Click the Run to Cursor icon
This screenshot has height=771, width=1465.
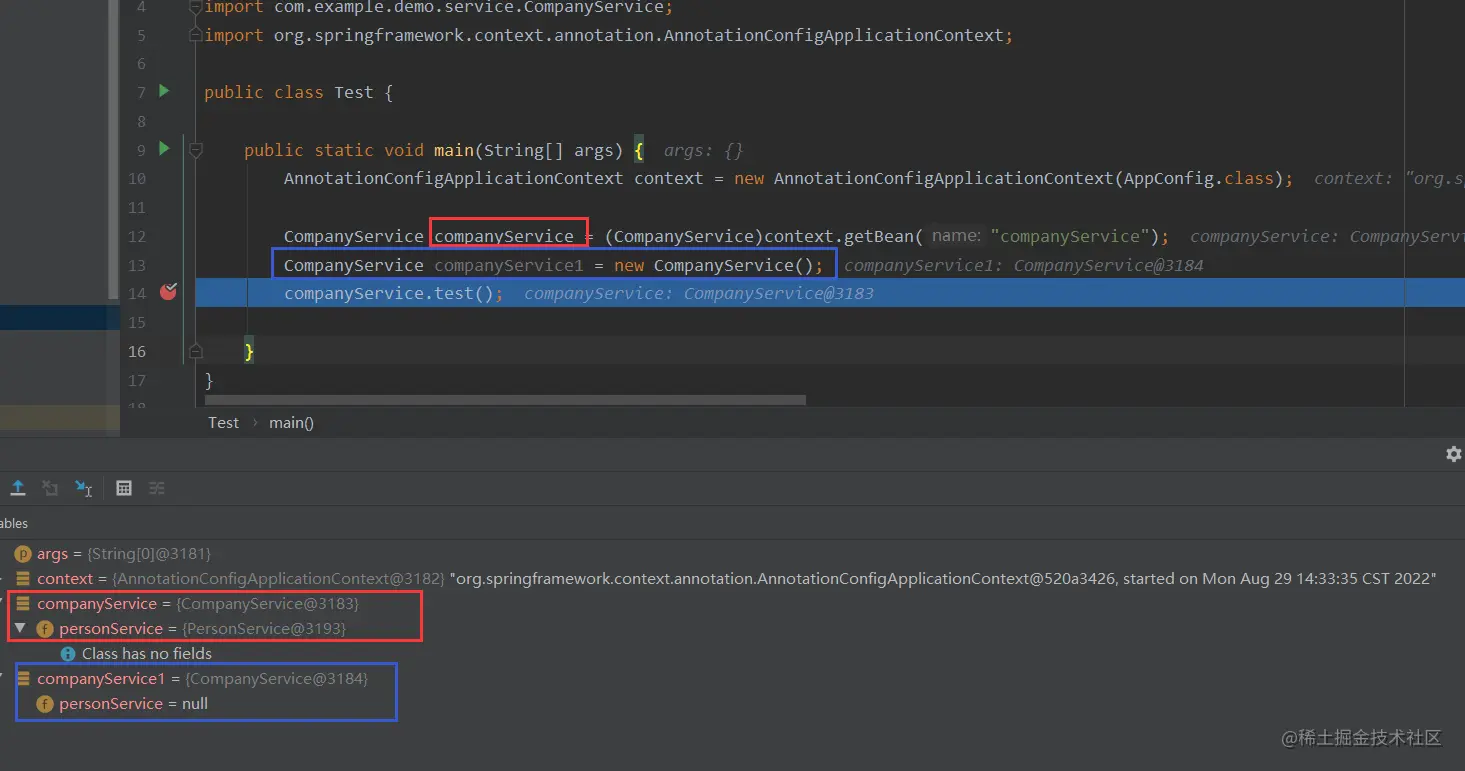(84, 488)
